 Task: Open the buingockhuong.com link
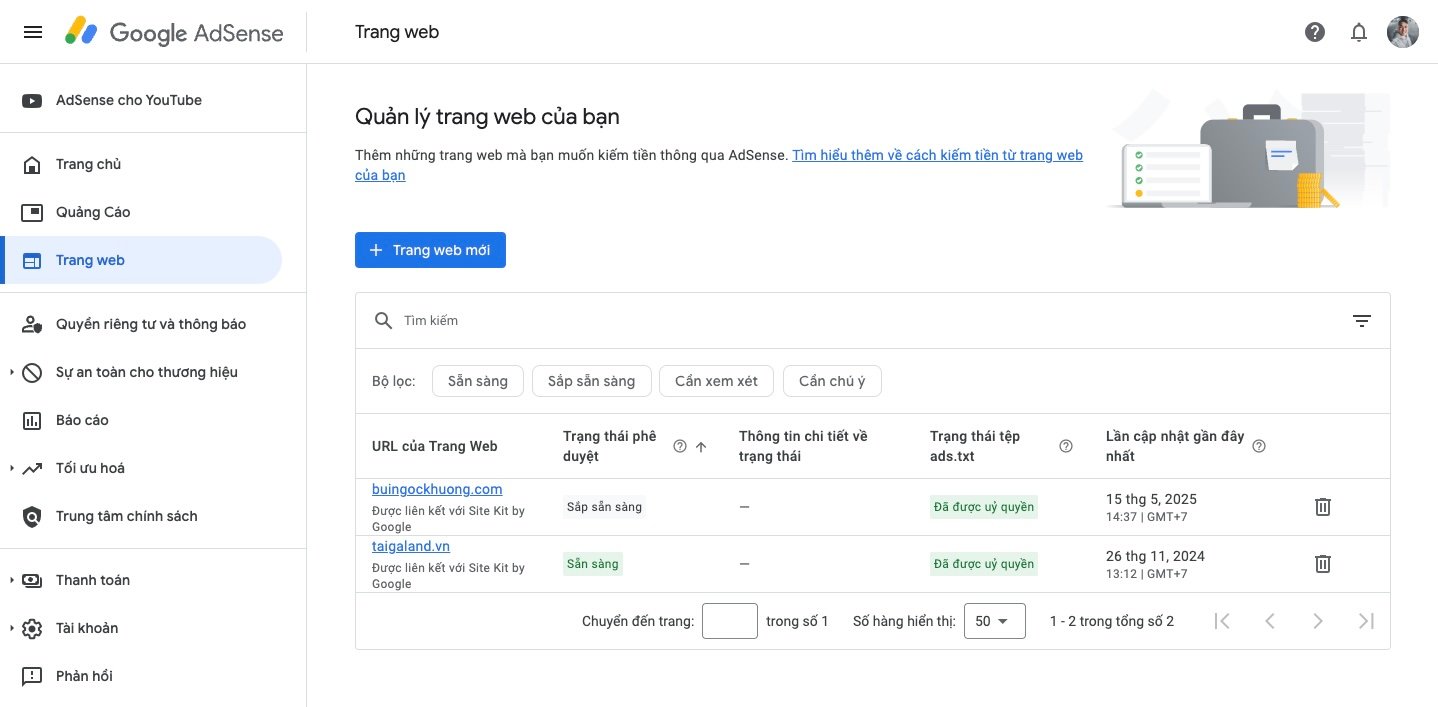[436, 489]
